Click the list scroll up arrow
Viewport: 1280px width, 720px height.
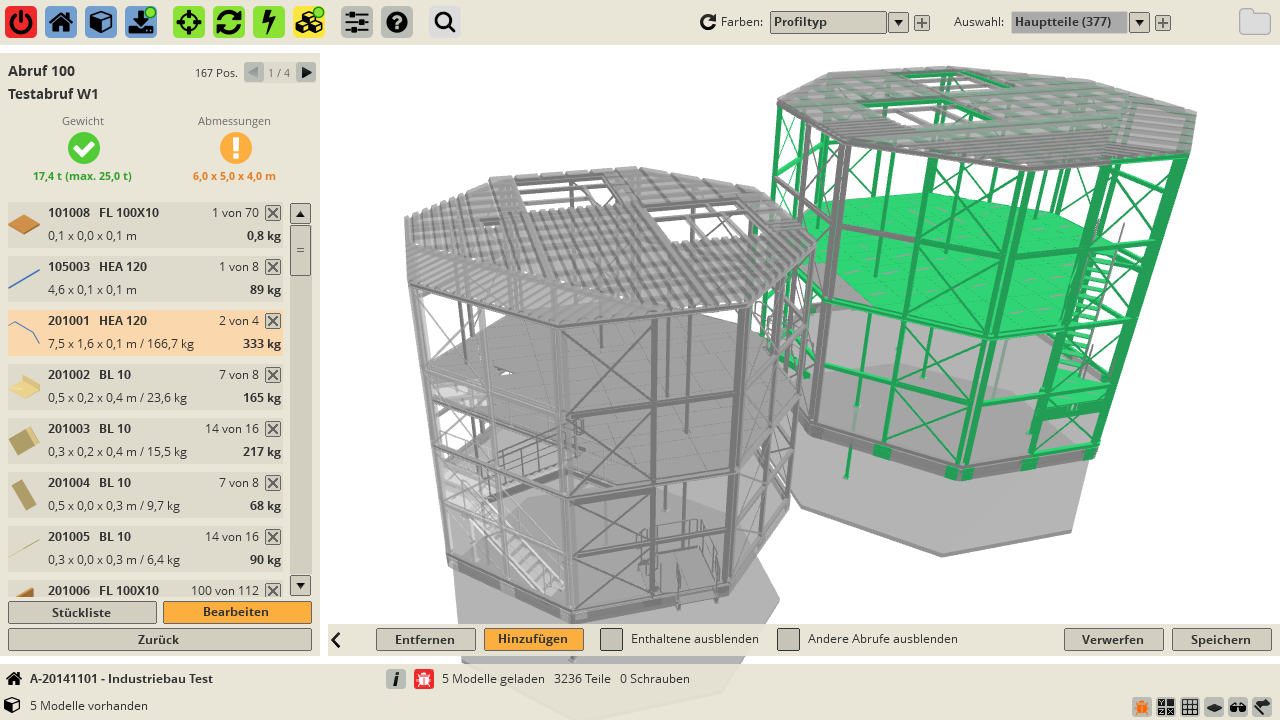click(x=300, y=214)
